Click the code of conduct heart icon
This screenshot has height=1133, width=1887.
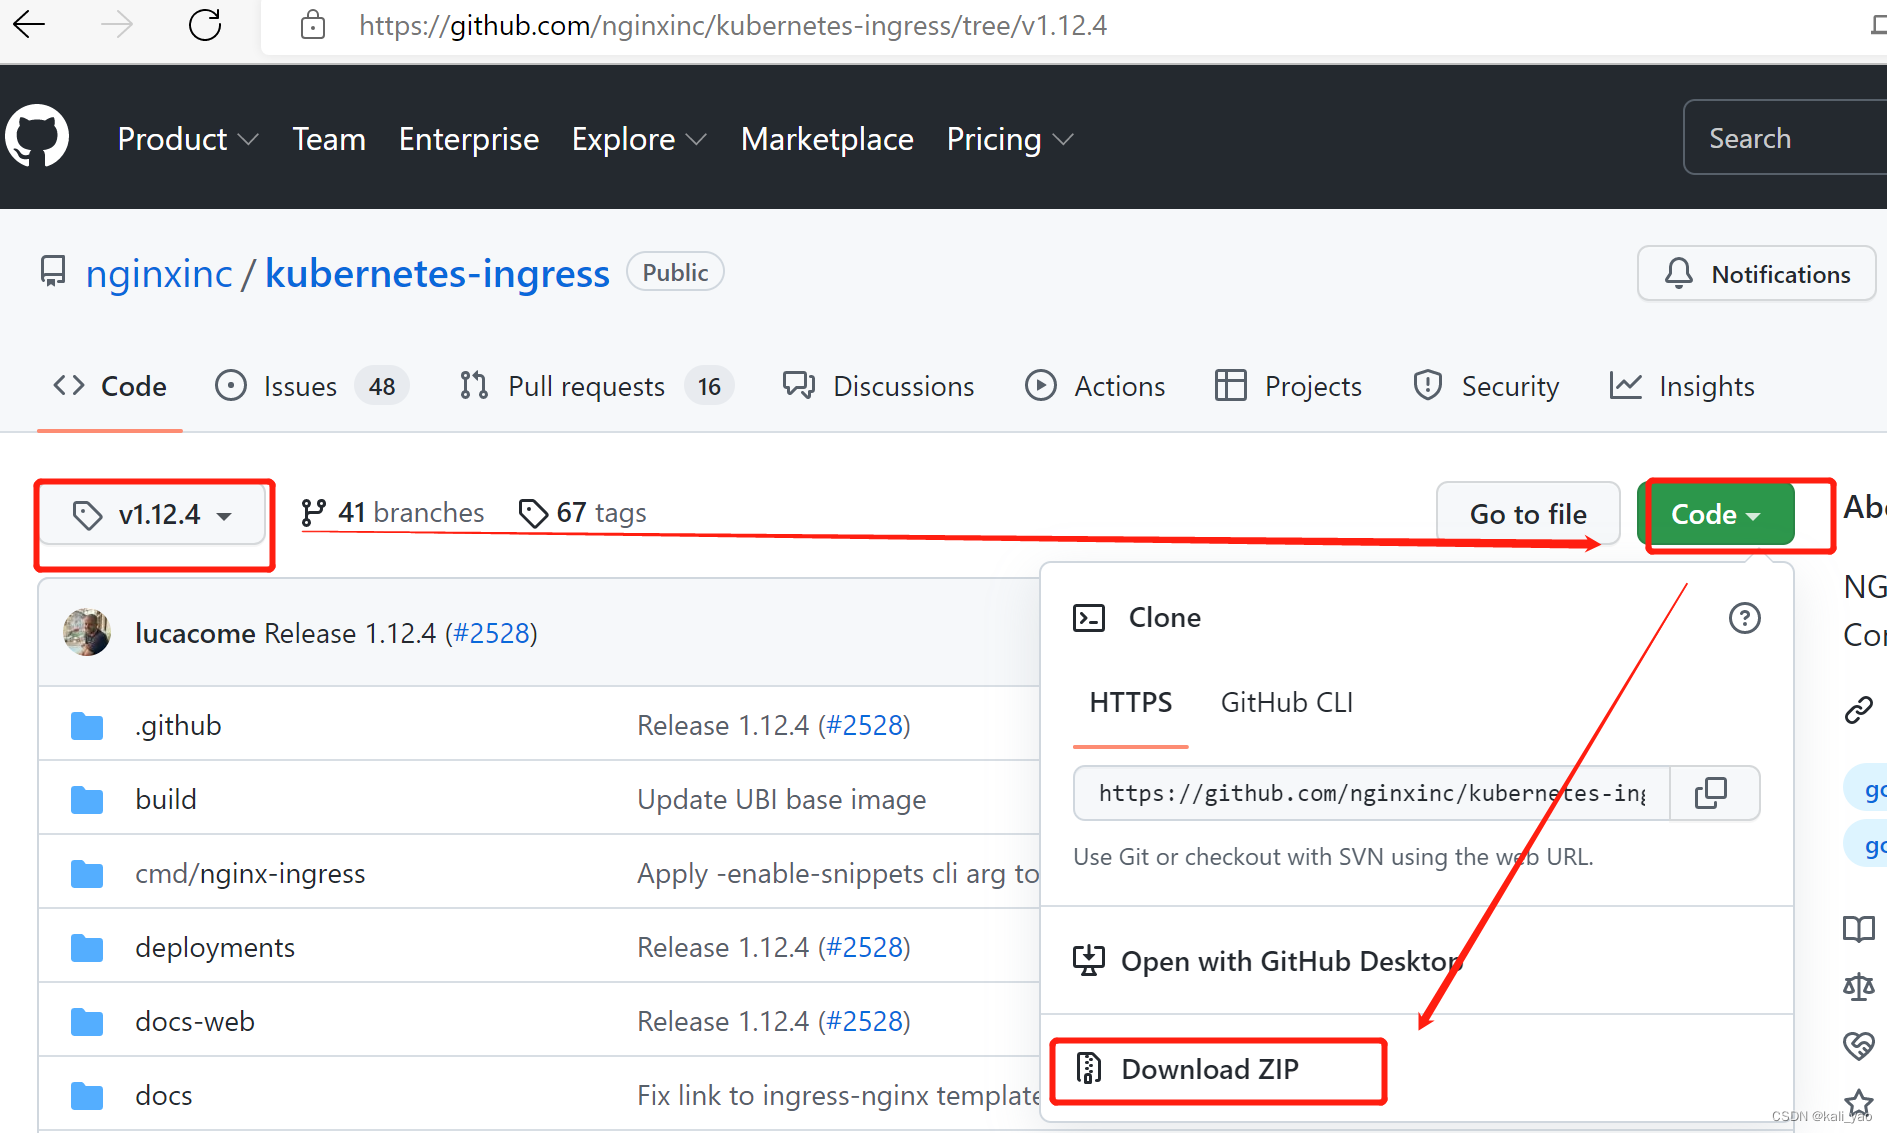[x=1859, y=1046]
